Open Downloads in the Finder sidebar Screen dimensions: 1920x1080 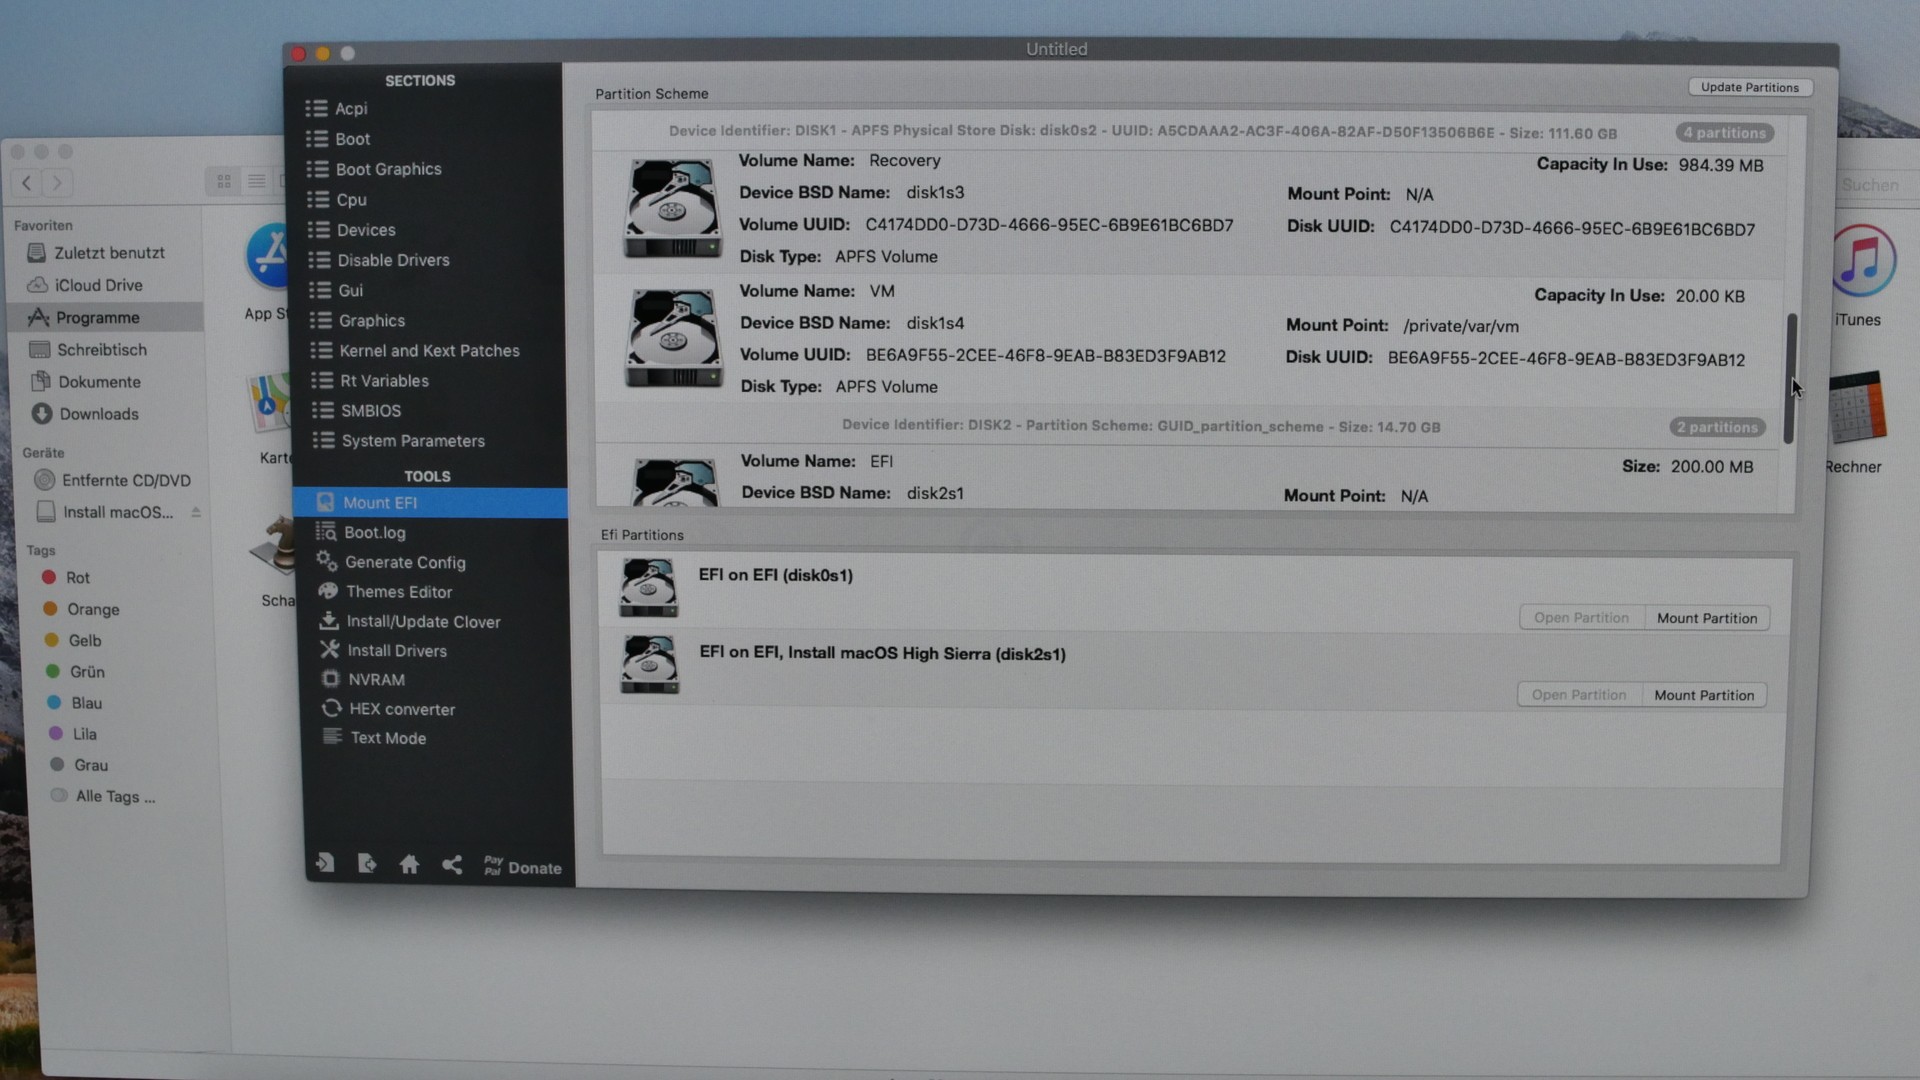[98, 414]
